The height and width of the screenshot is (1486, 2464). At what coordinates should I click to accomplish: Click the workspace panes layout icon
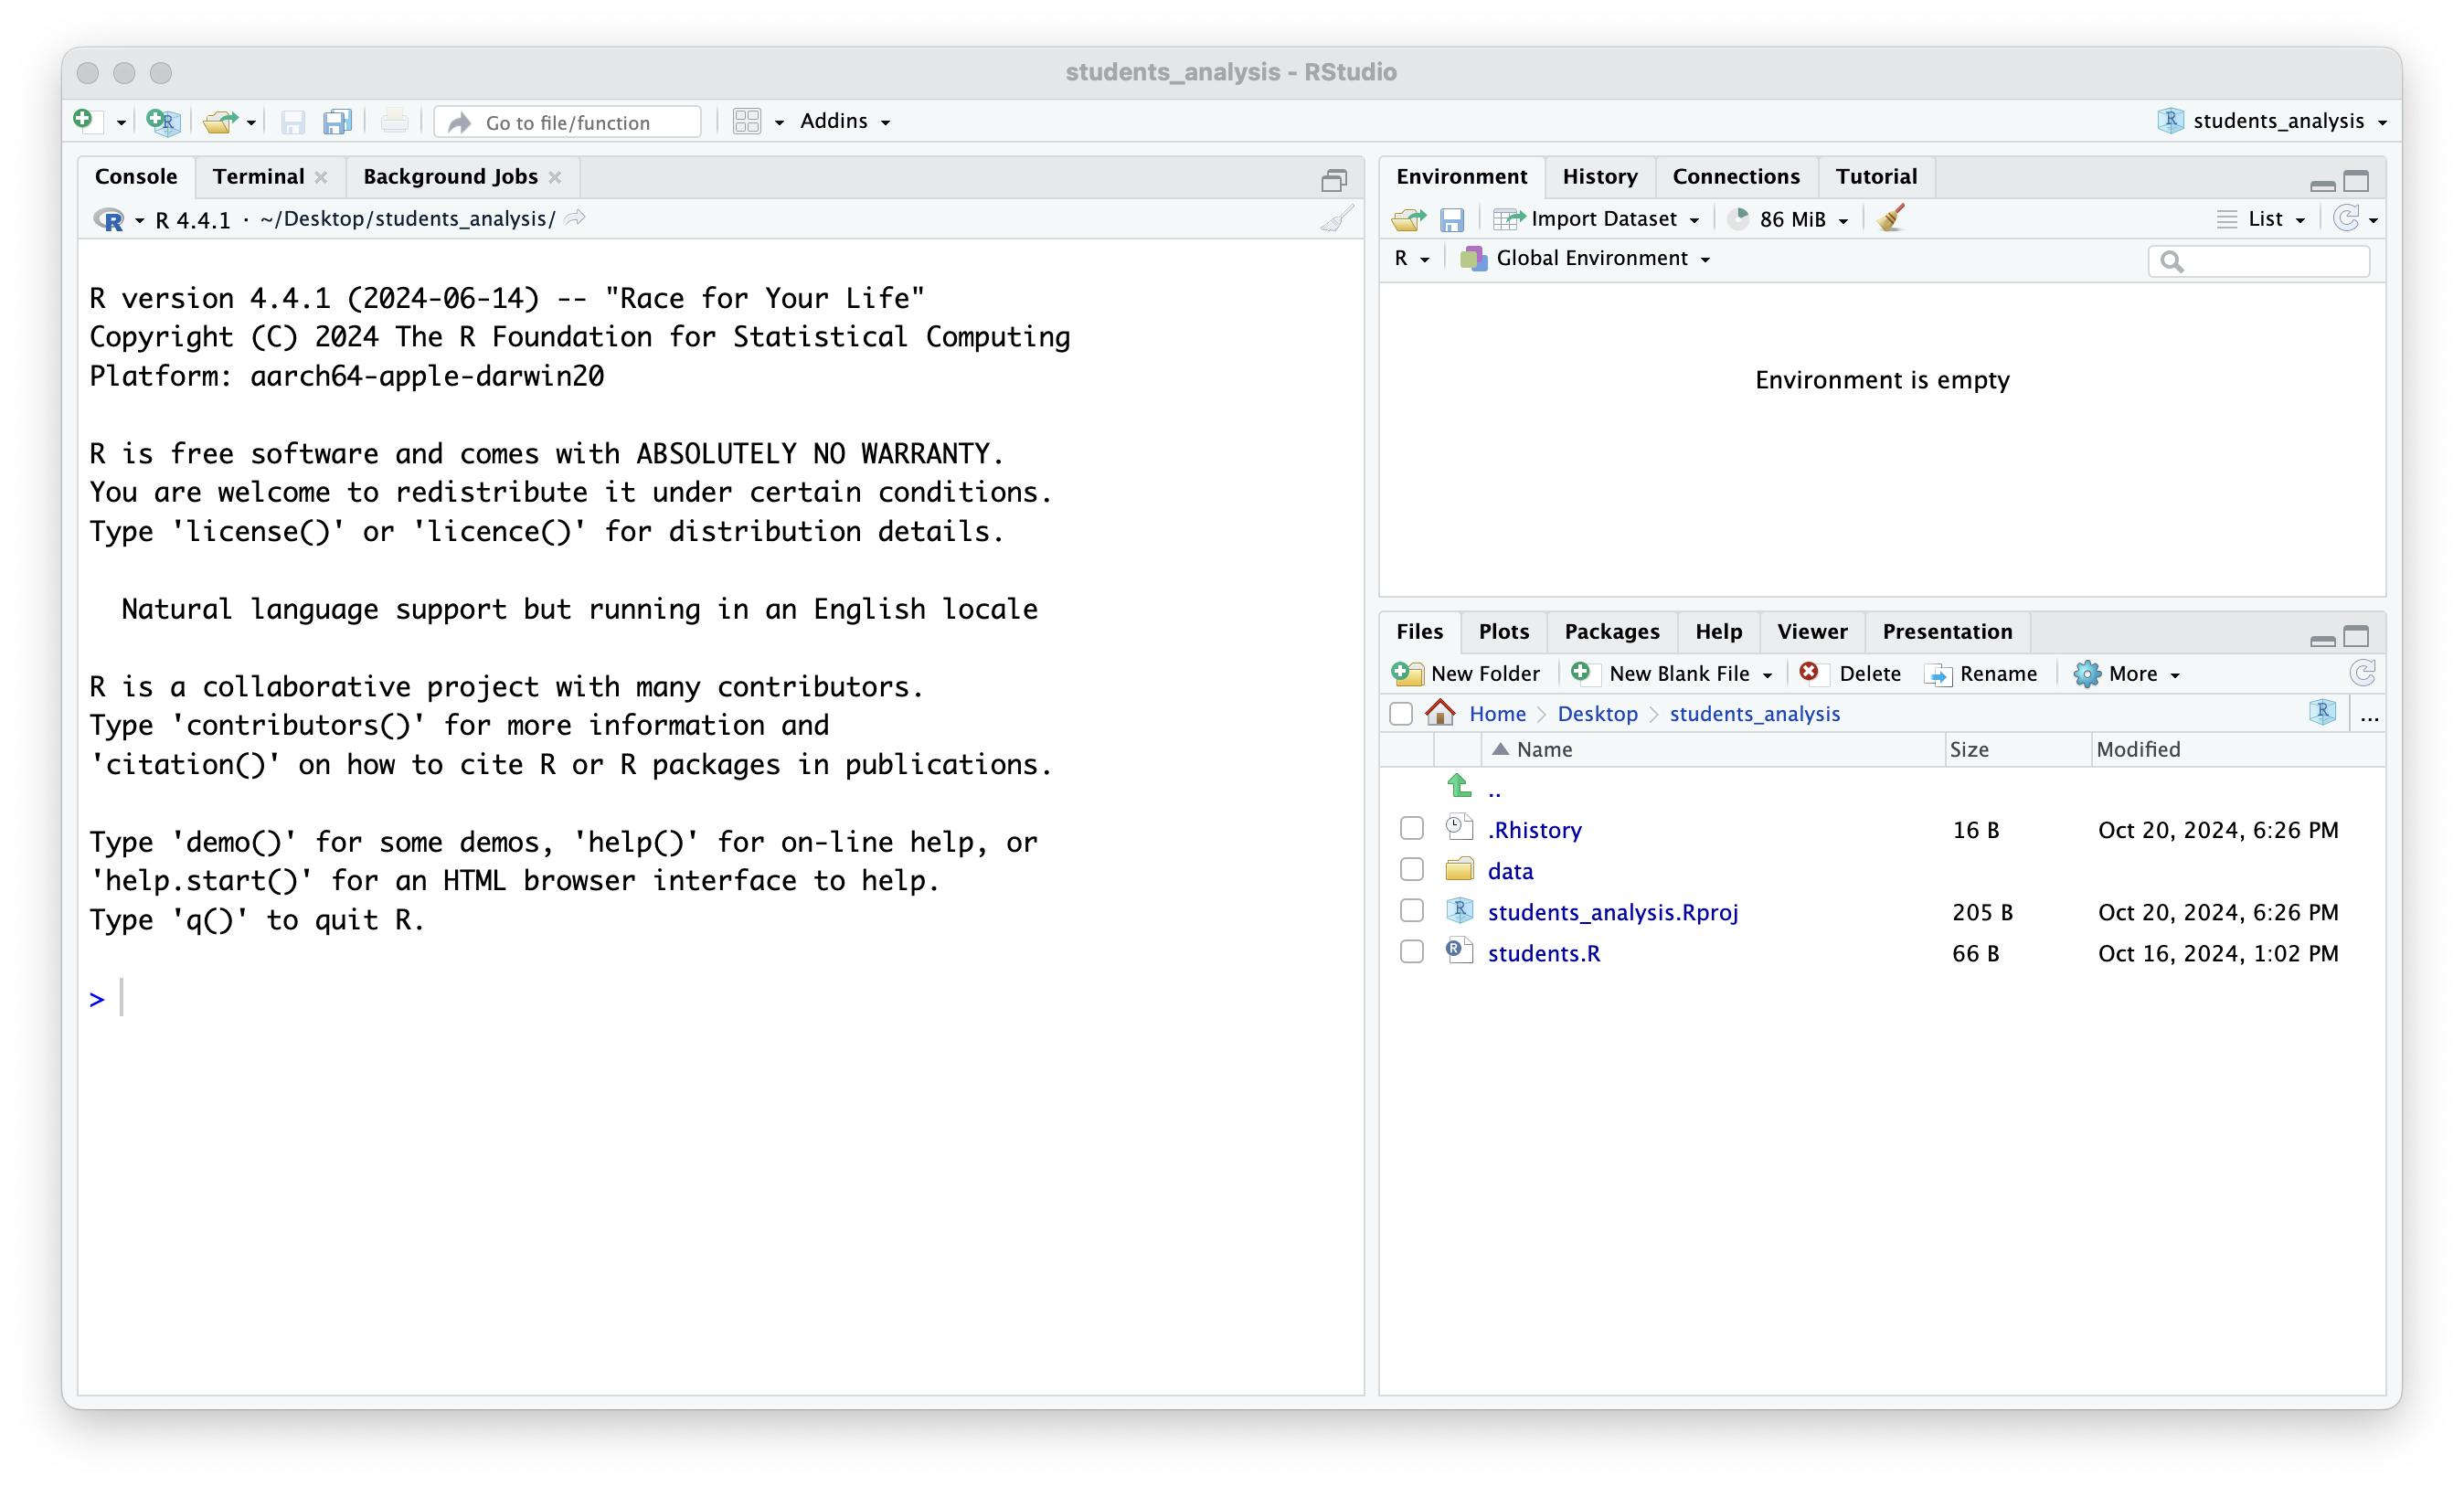coord(747,121)
